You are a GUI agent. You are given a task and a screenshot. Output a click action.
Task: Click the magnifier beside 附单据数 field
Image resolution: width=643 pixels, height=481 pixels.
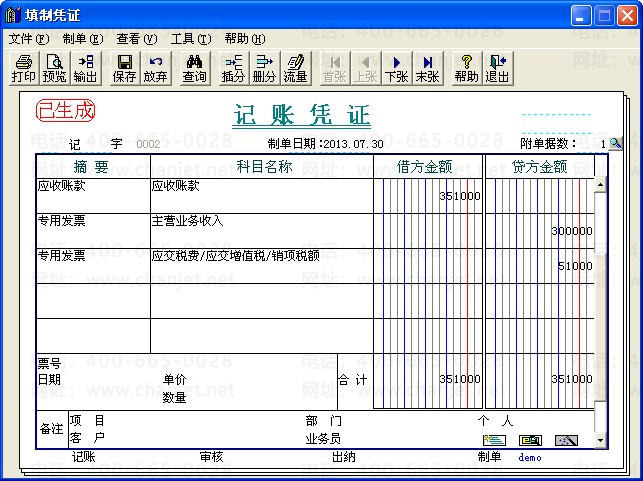click(x=615, y=144)
